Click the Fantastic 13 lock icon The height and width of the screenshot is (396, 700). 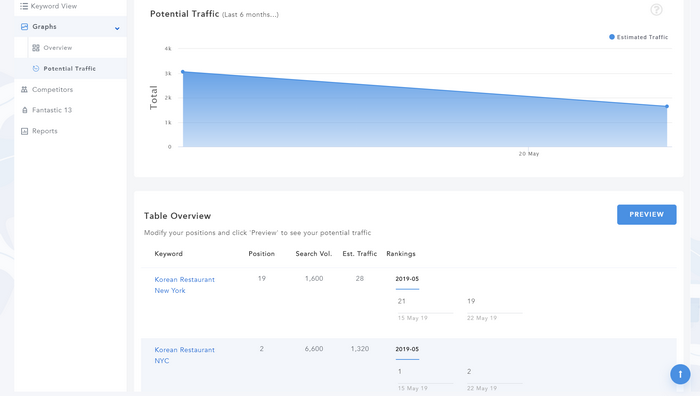click(25, 110)
